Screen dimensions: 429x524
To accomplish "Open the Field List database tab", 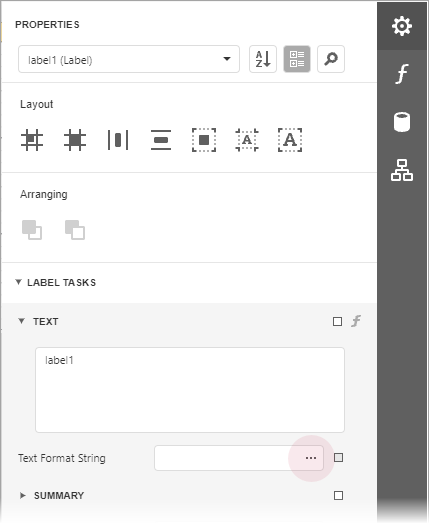I will tap(402, 122).
